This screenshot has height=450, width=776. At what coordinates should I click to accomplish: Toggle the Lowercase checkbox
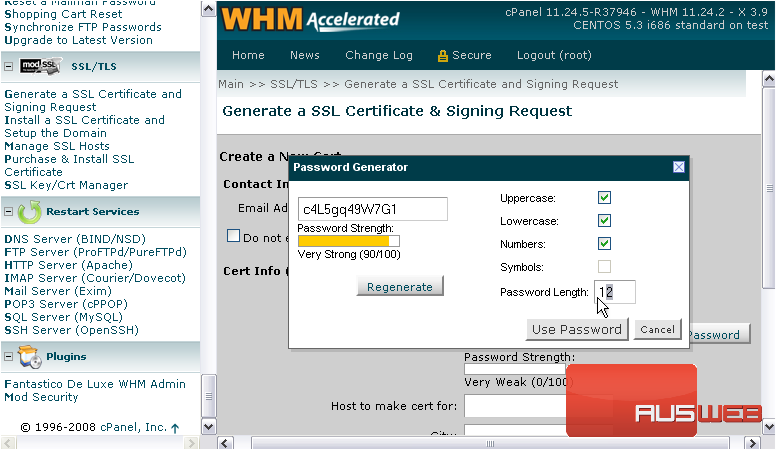tap(604, 220)
